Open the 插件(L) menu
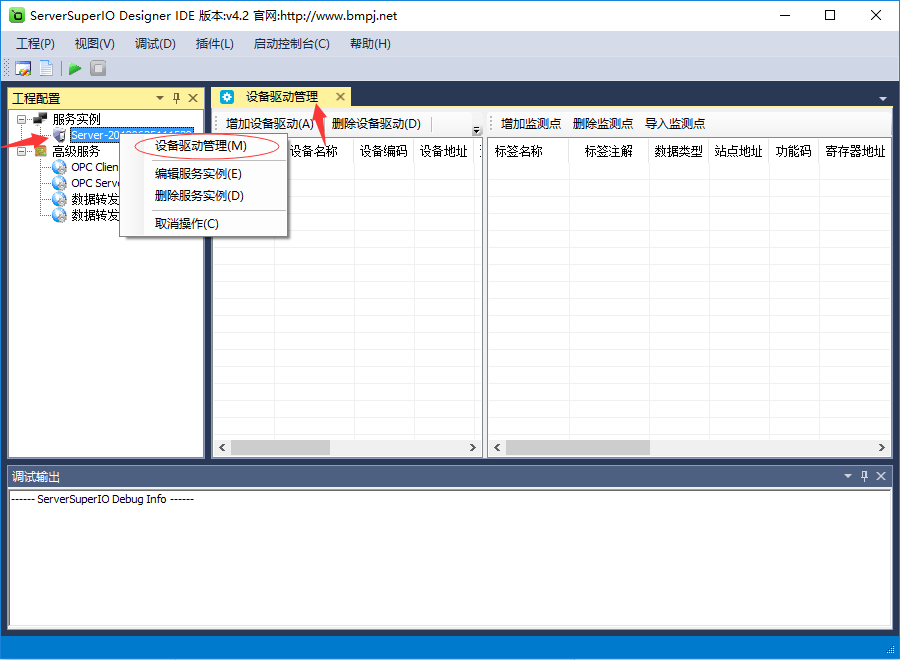The height and width of the screenshot is (660, 900). [215, 44]
